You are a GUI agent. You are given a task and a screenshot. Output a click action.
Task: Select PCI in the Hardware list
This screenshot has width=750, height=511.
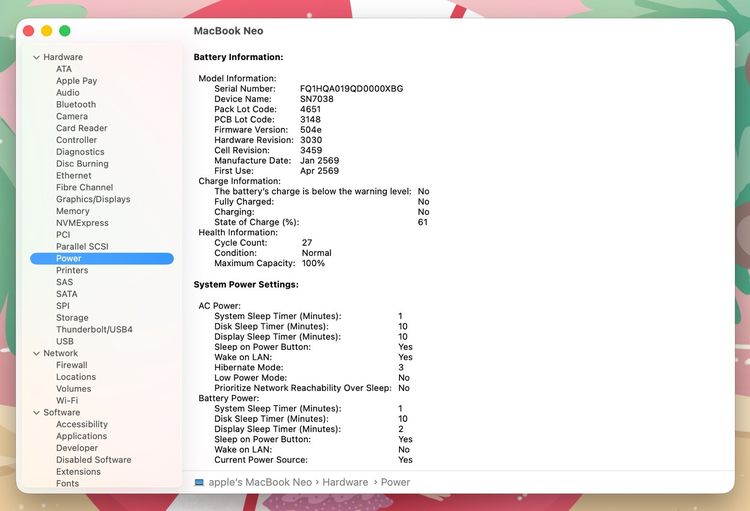point(63,234)
